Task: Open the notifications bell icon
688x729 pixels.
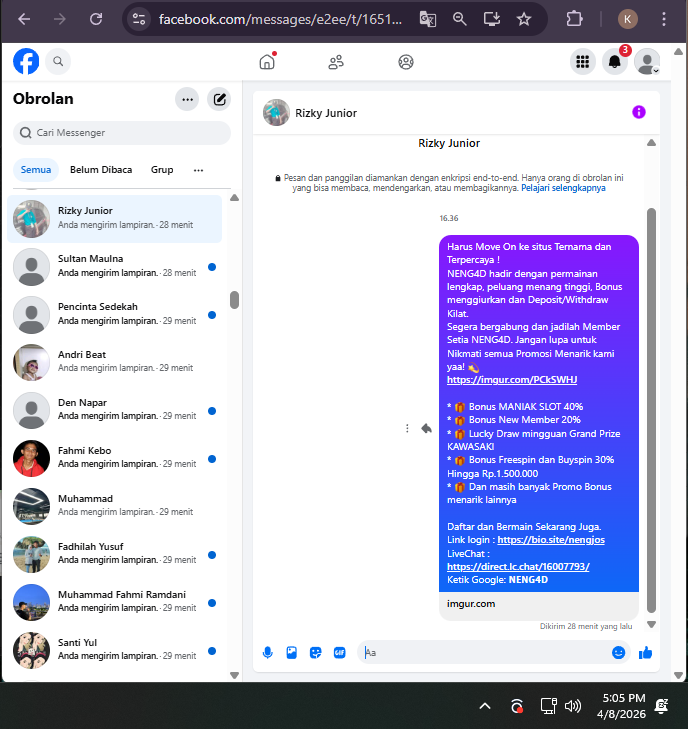Action: (x=615, y=61)
